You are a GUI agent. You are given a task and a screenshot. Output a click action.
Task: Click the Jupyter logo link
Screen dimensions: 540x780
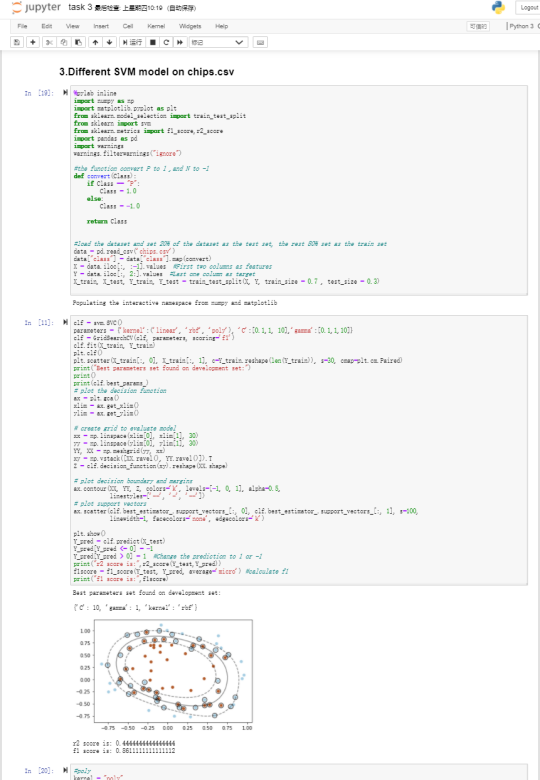tap(36, 7)
